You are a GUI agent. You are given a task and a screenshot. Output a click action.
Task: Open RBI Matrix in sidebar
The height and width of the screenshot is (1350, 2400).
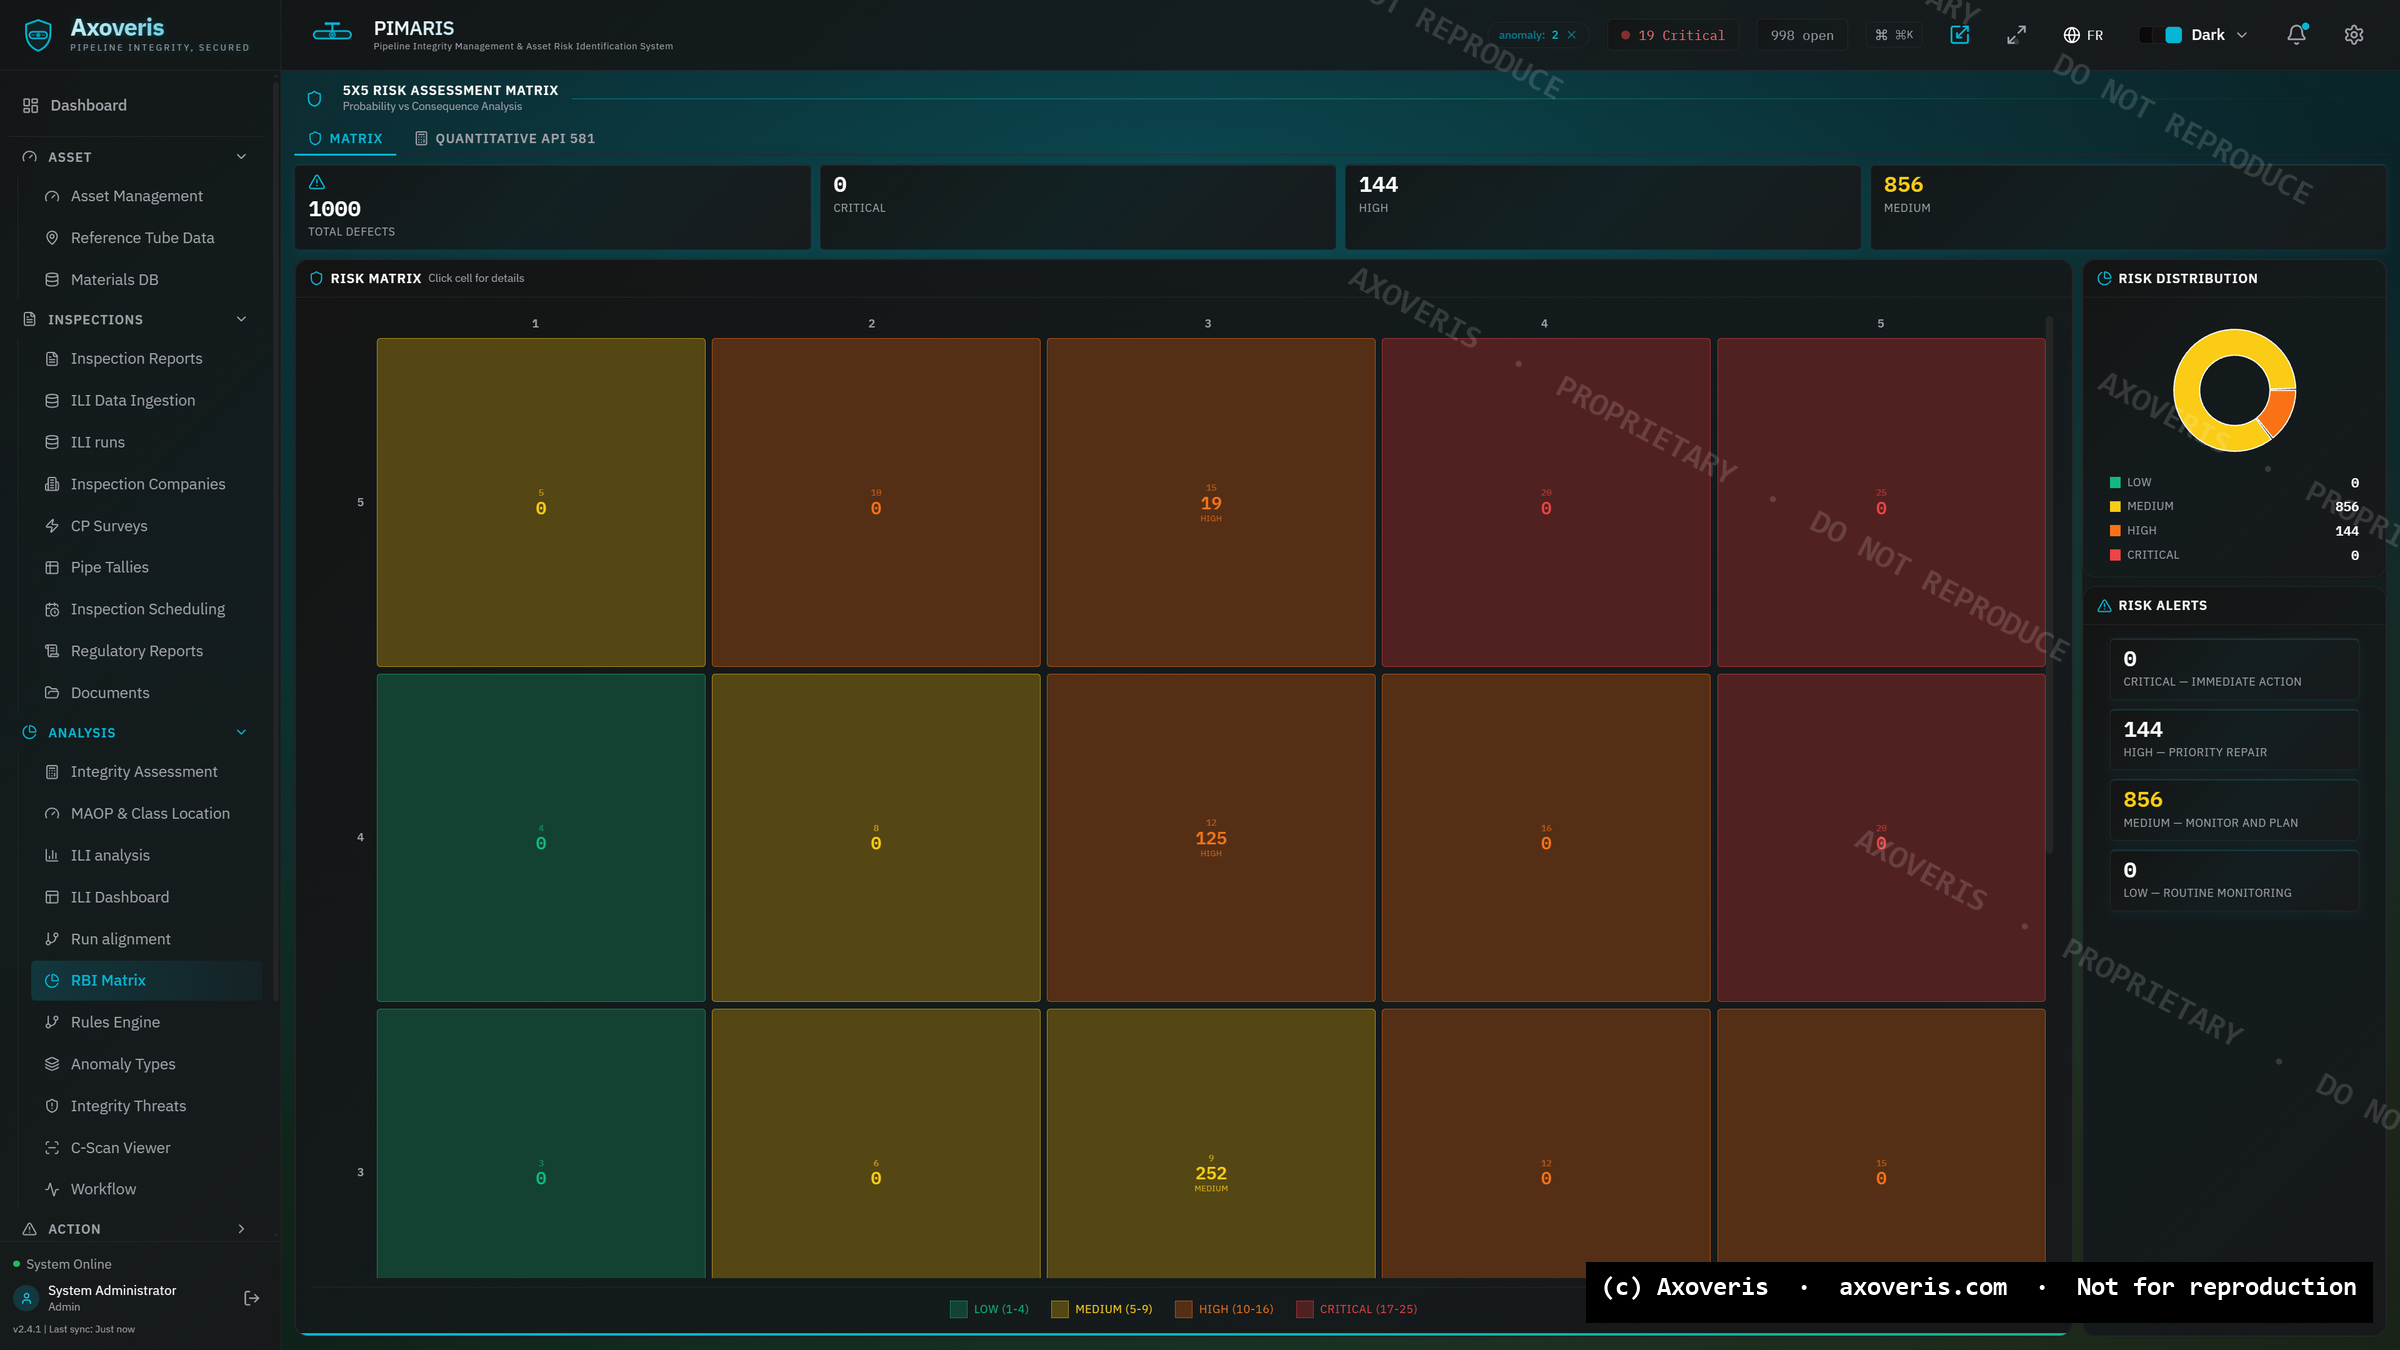(147, 981)
